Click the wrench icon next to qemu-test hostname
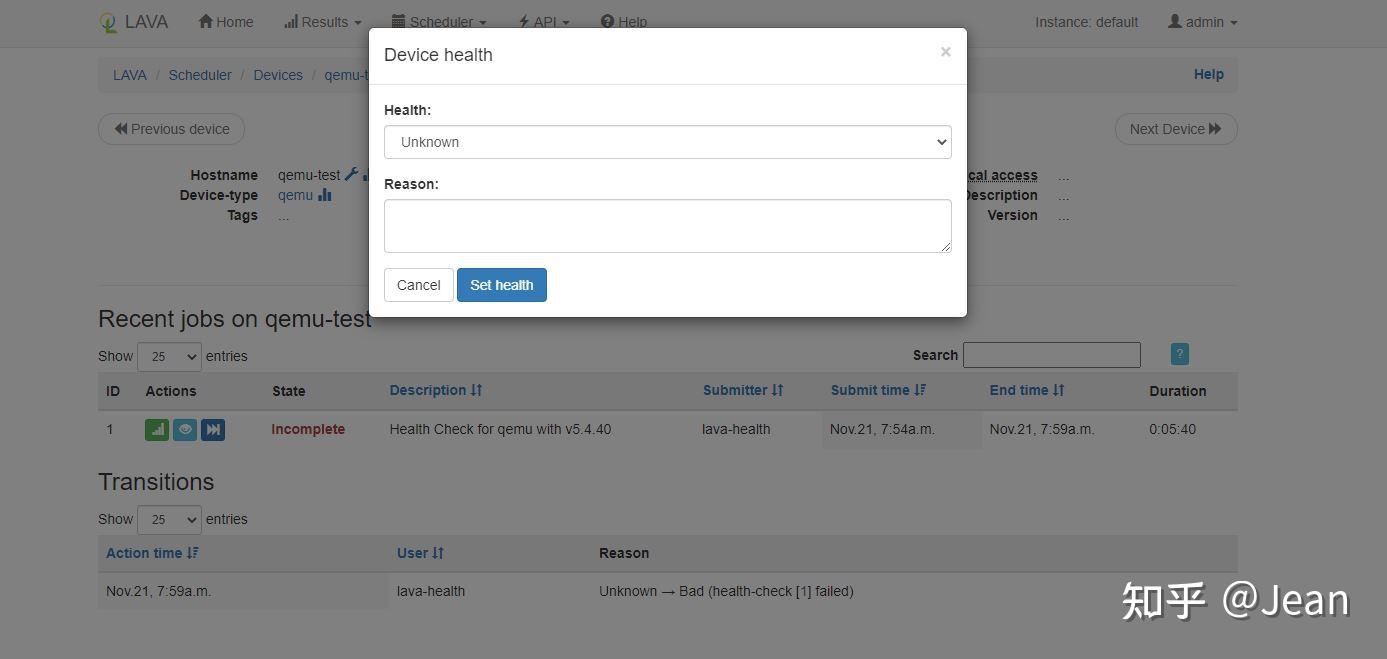 click(351, 175)
